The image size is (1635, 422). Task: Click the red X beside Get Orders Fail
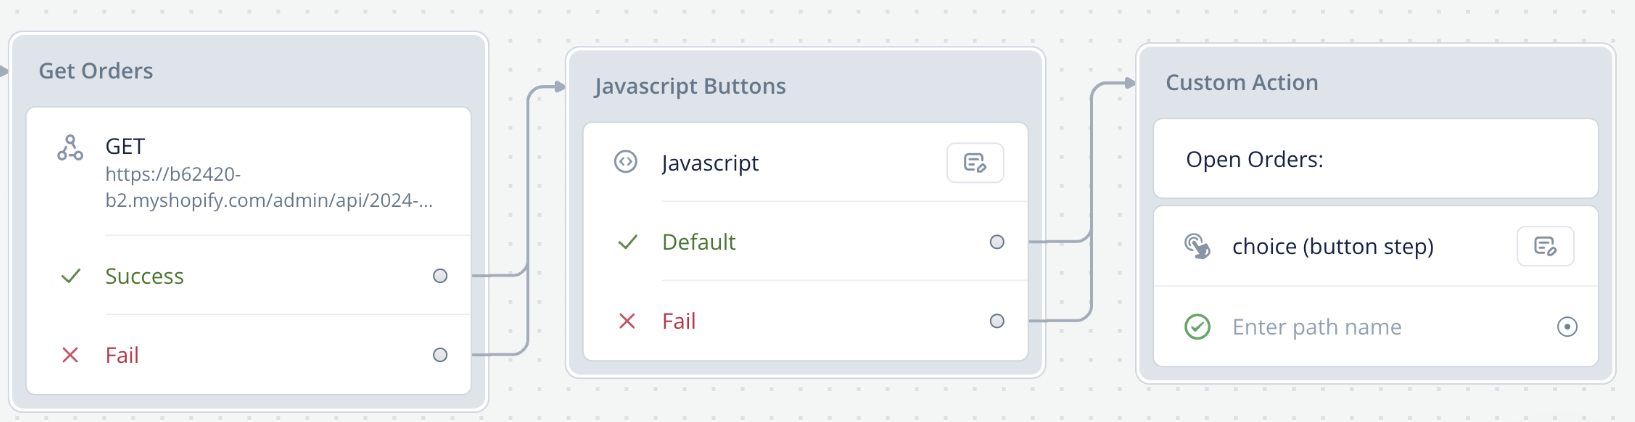coord(70,355)
